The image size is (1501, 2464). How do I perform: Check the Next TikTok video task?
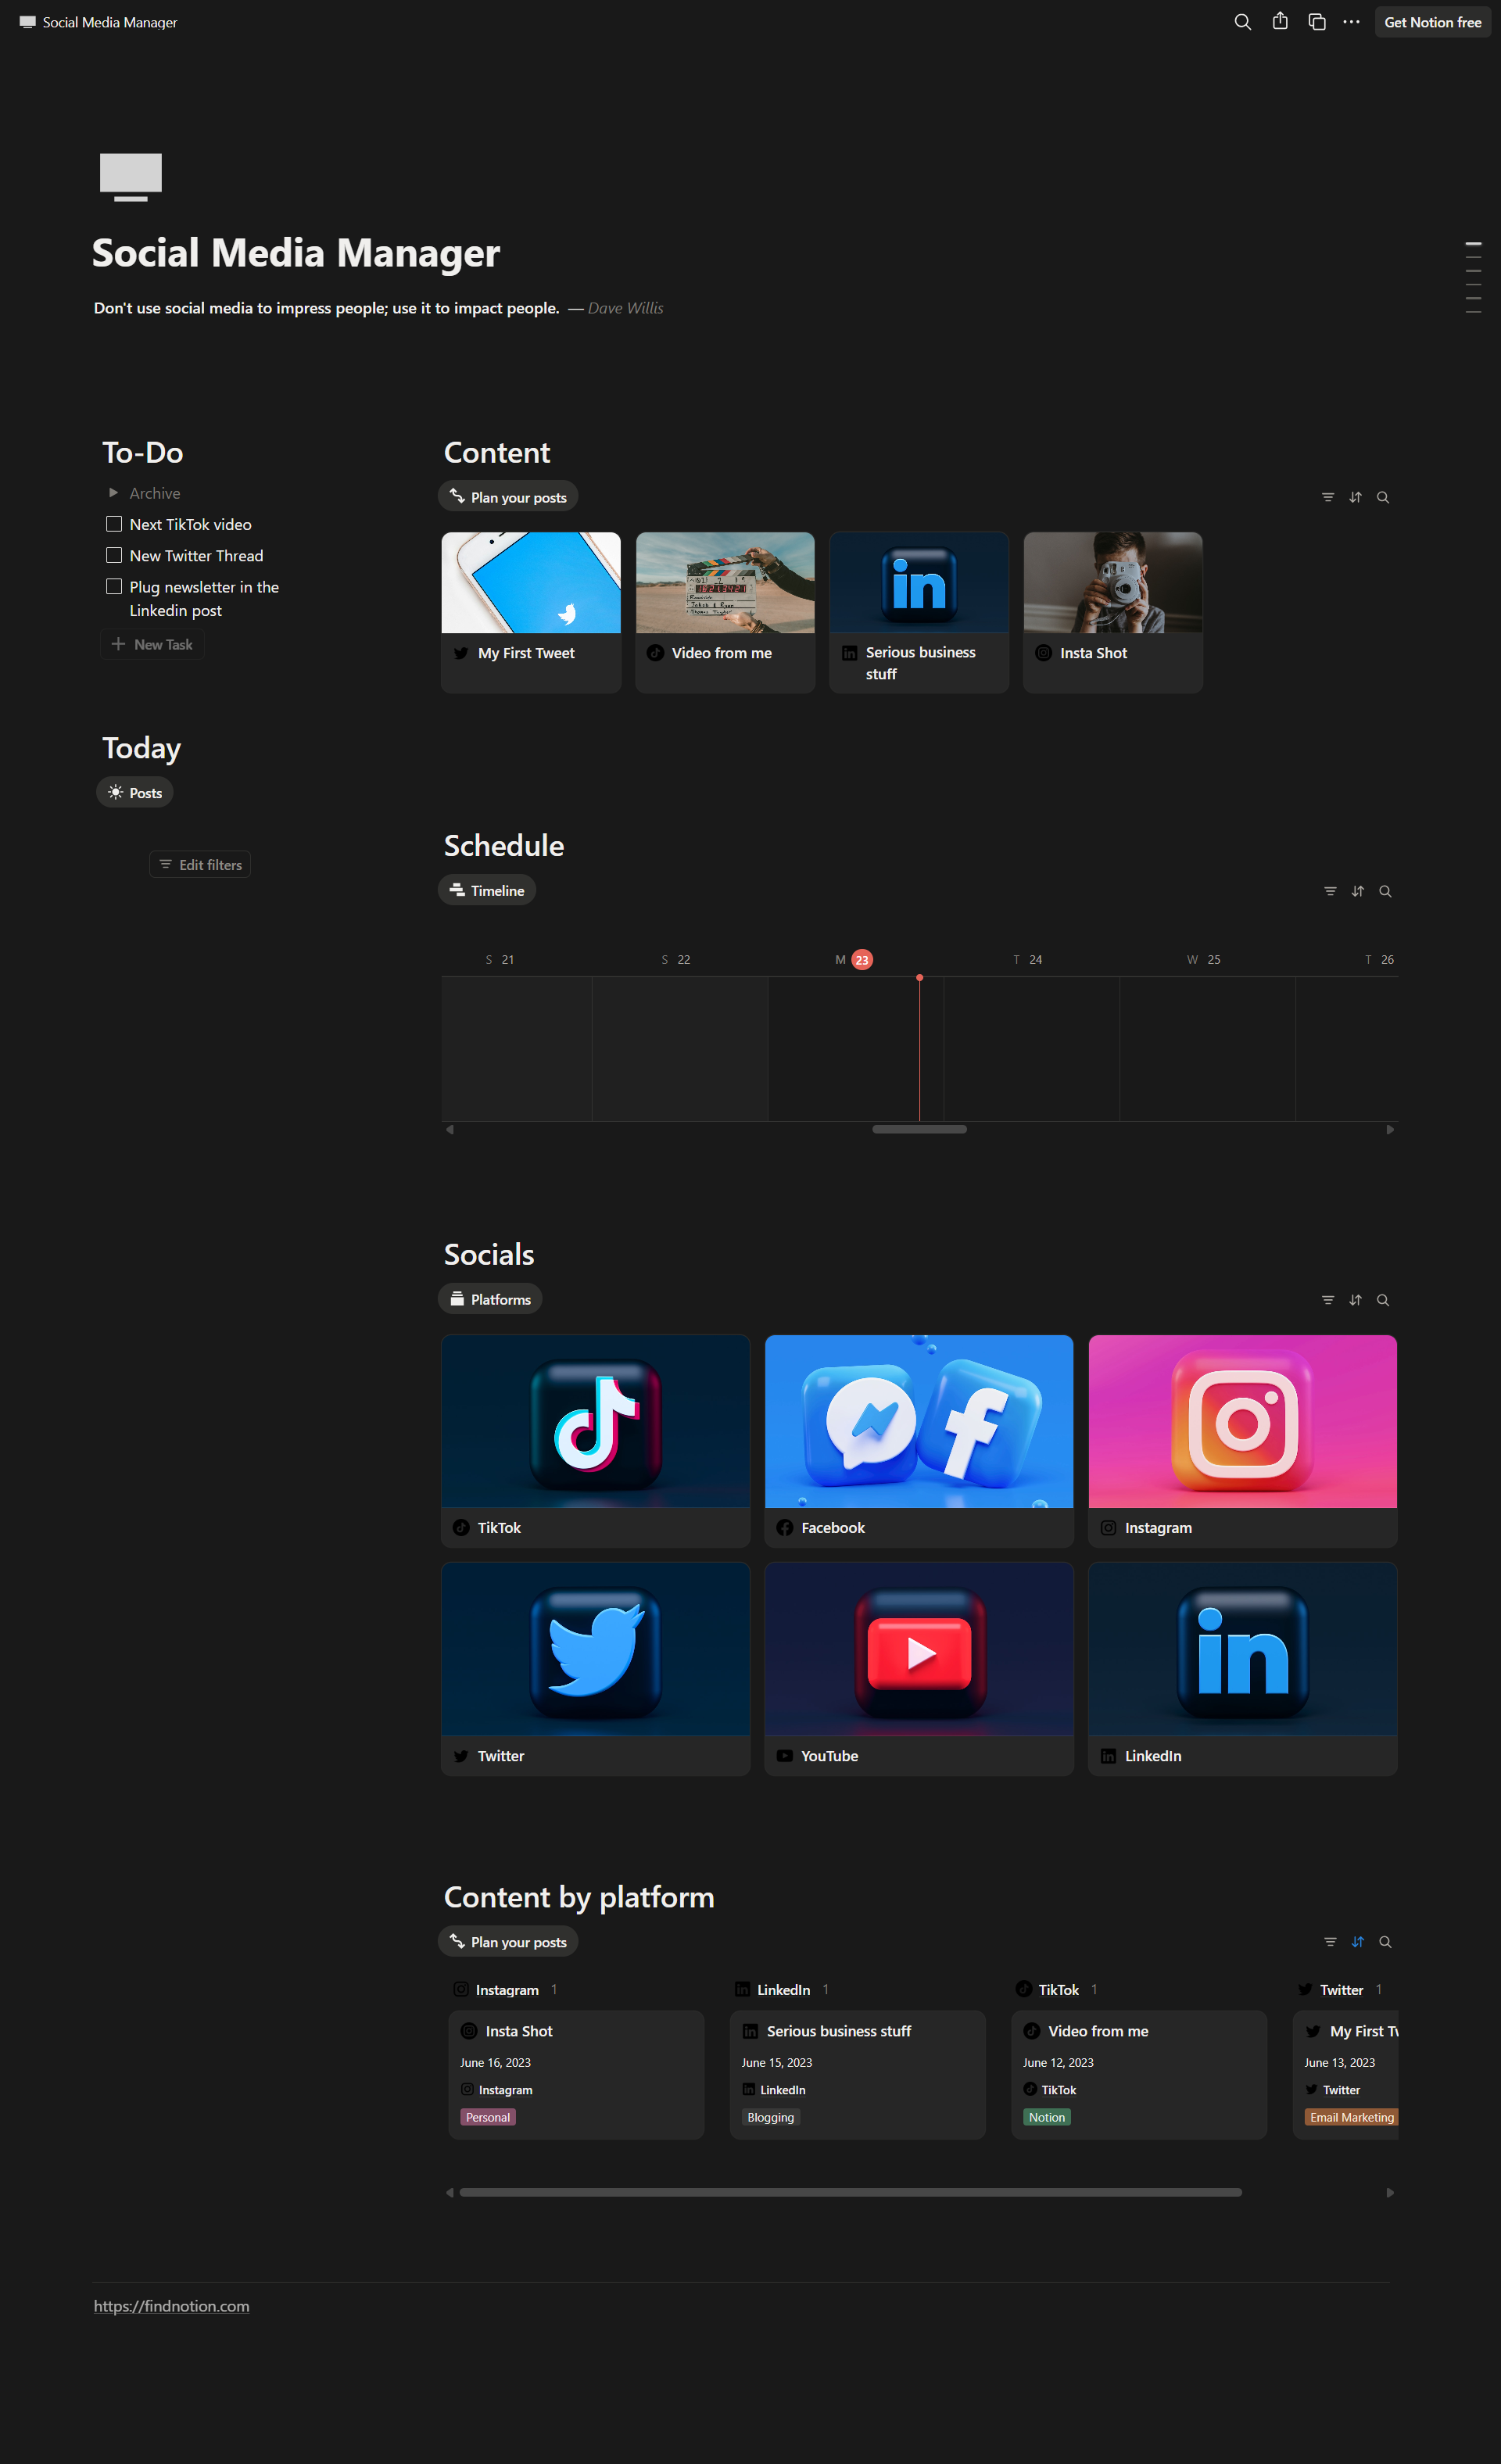tap(114, 524)
